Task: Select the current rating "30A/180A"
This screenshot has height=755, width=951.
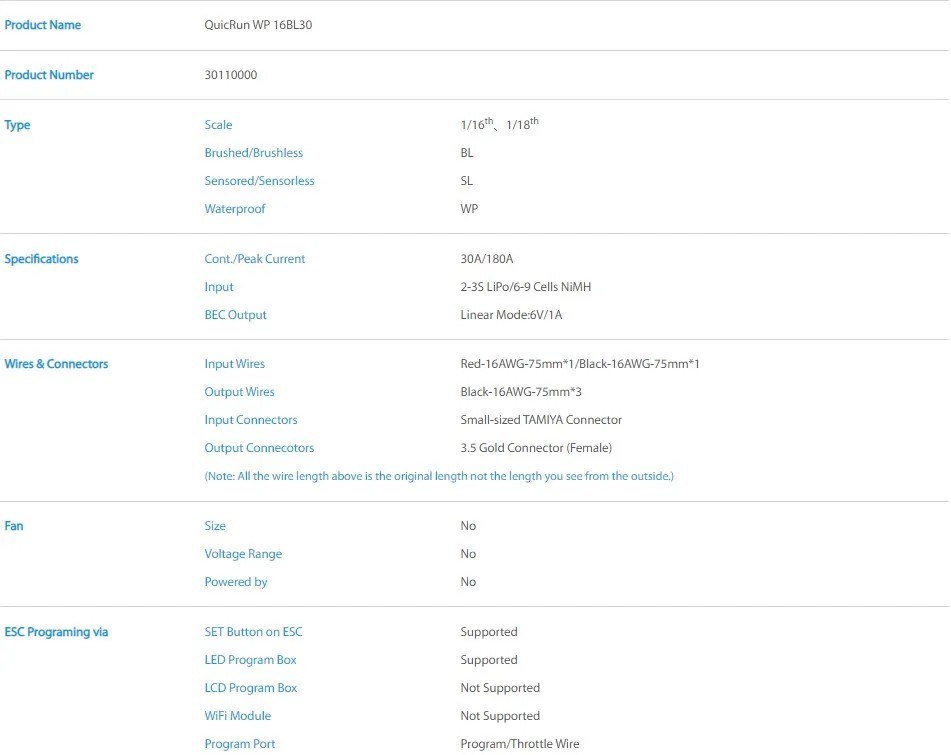Action: (487, 259)
